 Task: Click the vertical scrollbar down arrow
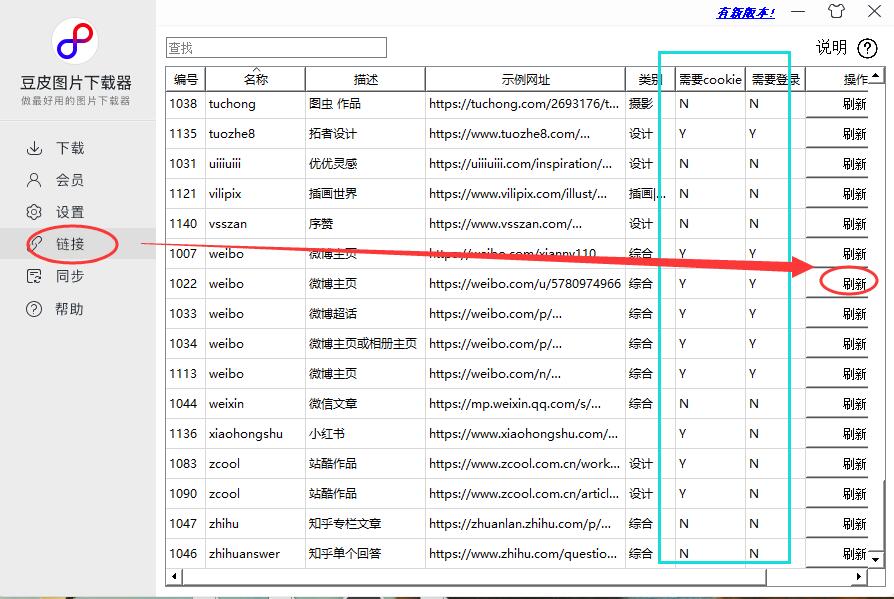click(876, 559)
